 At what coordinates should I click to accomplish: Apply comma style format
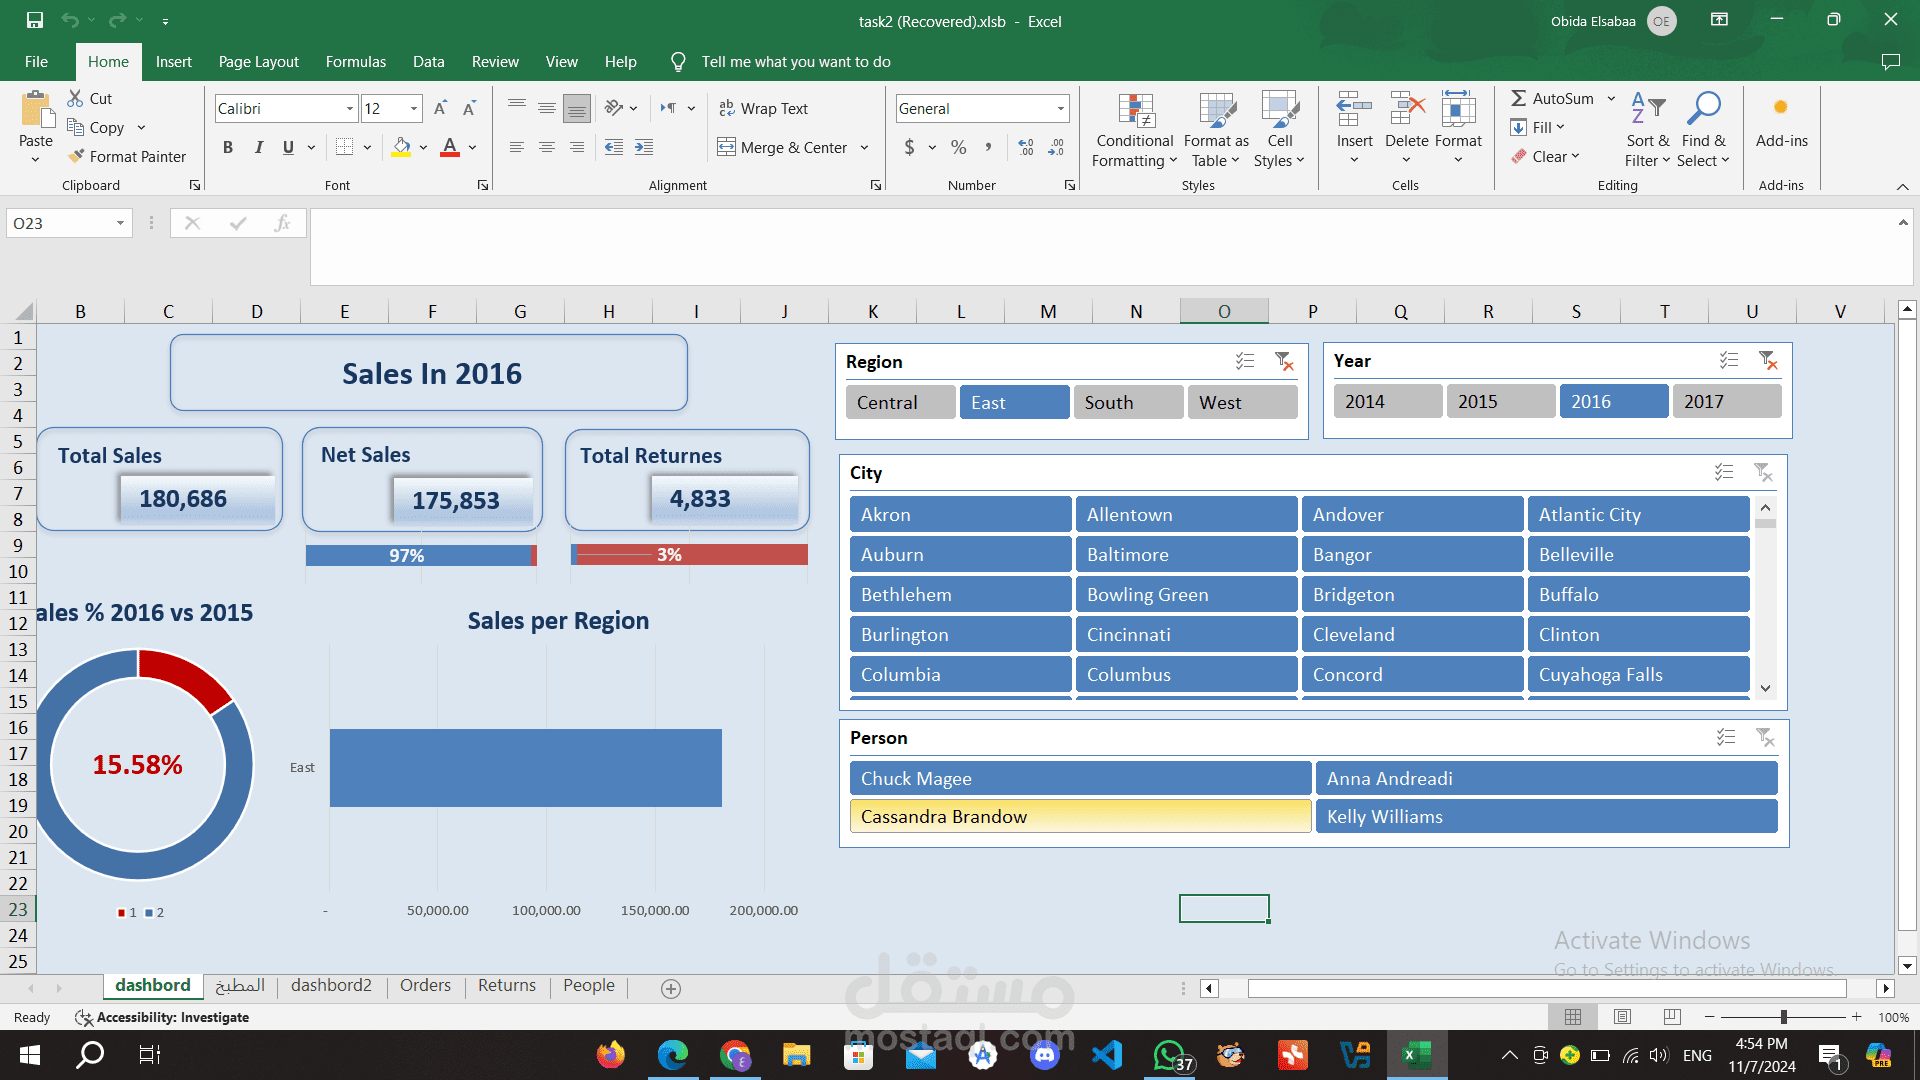pyautogui.click(x=988, y=147)
